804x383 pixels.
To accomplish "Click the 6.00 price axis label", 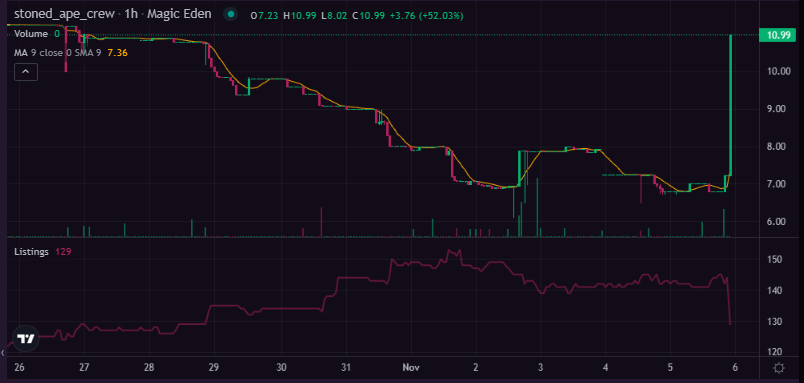I will 777,222.
